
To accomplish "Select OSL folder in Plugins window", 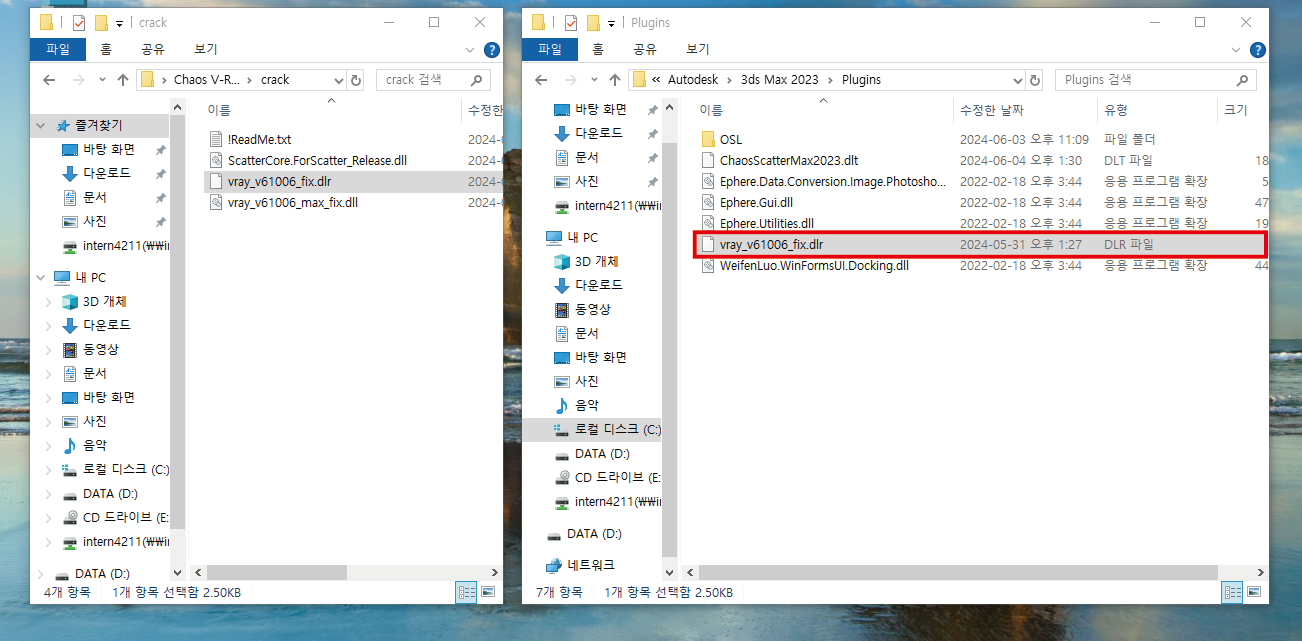I will click(x=731, y=140).
